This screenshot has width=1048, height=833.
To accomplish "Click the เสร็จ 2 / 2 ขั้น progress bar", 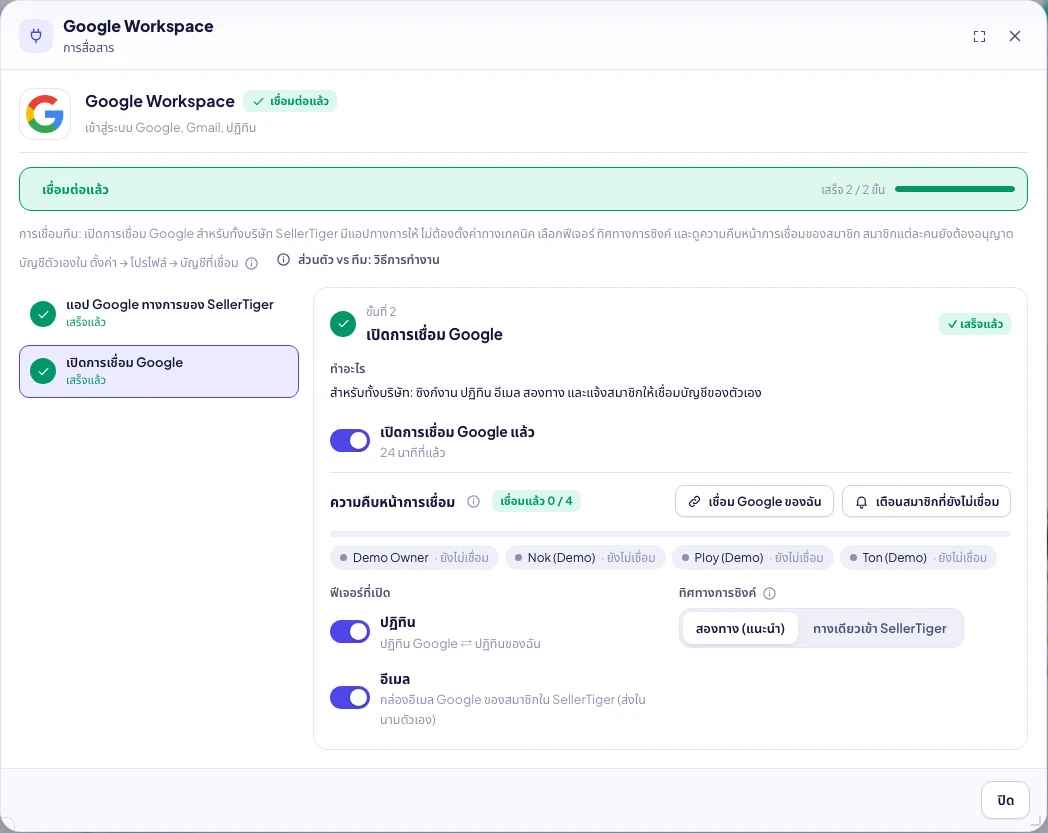I will coord(954,189).
